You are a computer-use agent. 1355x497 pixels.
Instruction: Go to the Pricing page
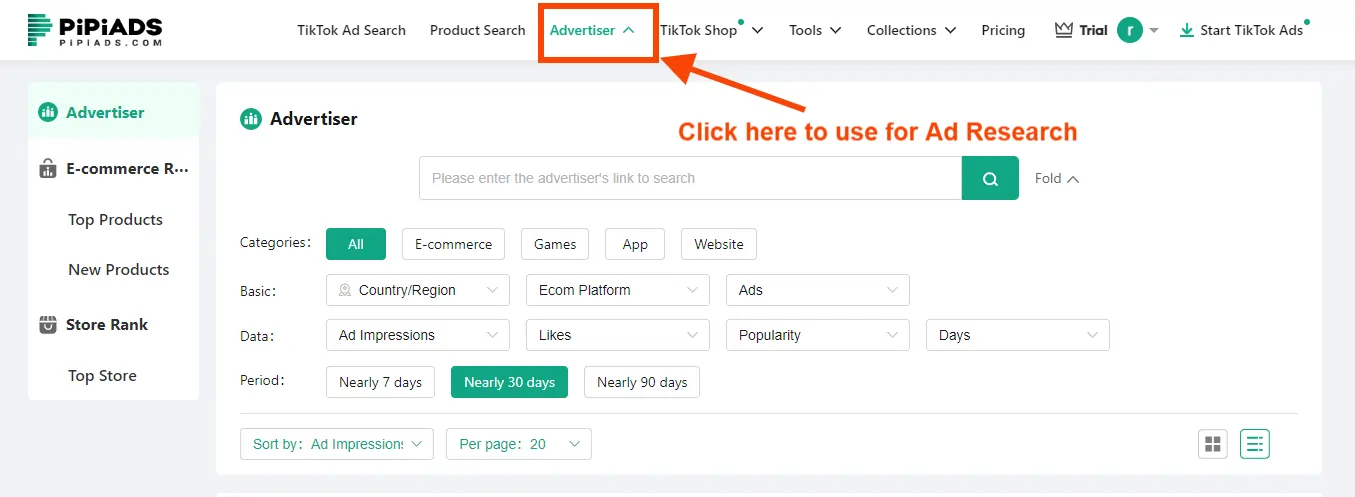click(1003, 30)
